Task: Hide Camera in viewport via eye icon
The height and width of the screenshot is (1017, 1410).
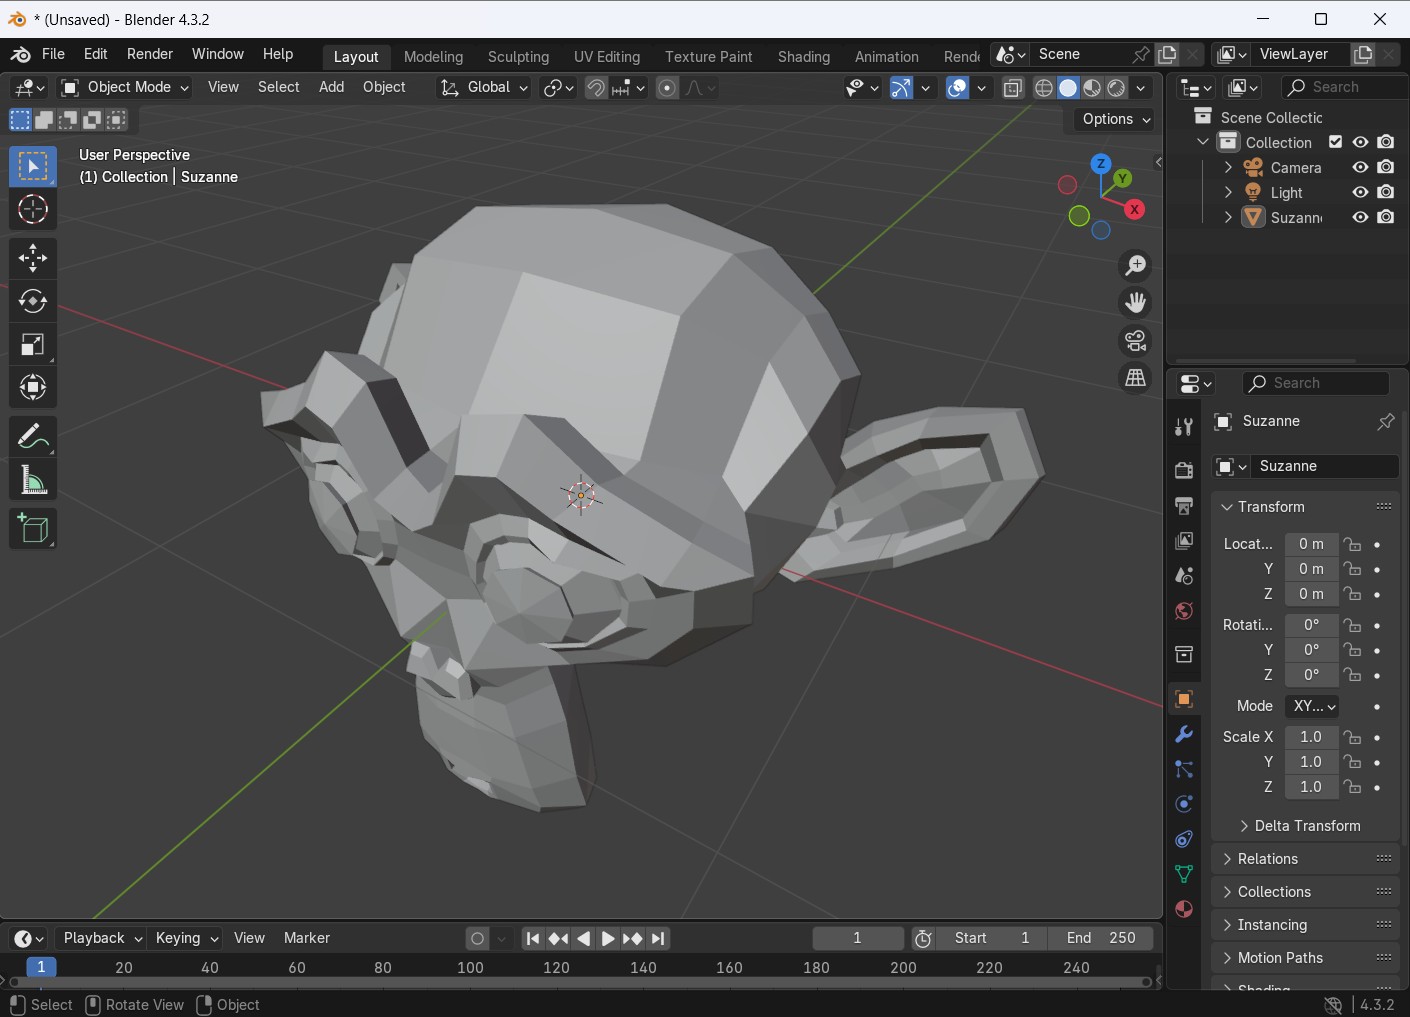Action: [x=1360, y=167]
